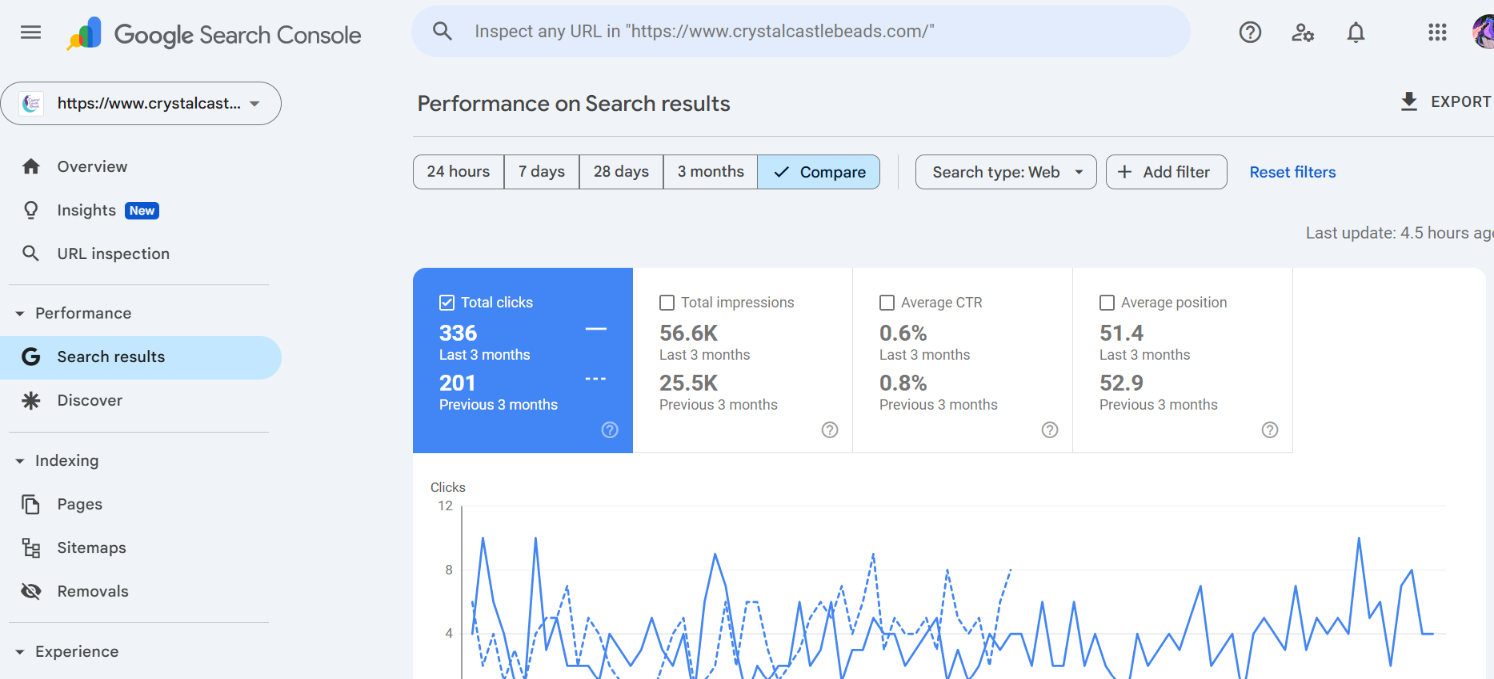Click the search magnifier icon in URL bar
The image size is (1494, 679).
[443, 31]
